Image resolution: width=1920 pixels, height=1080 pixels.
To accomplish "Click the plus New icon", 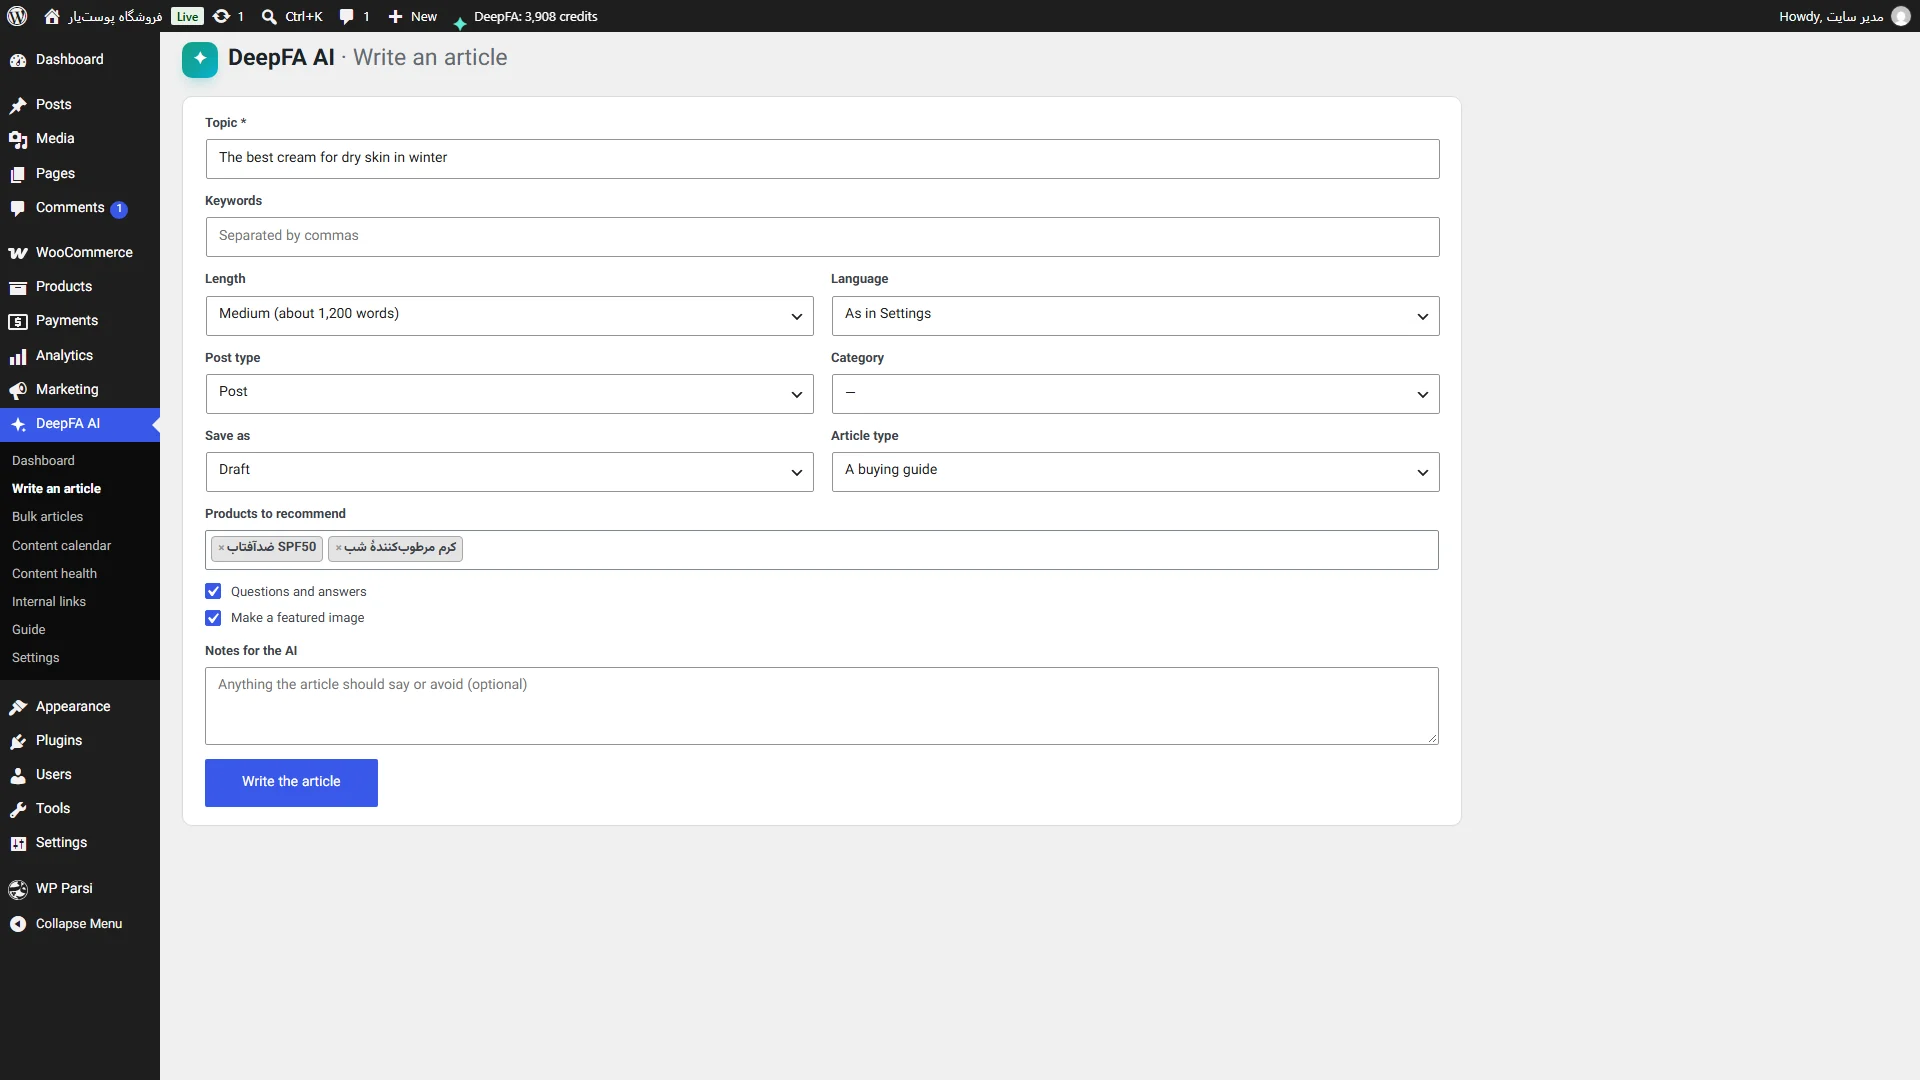I will [x=395, y=16].
